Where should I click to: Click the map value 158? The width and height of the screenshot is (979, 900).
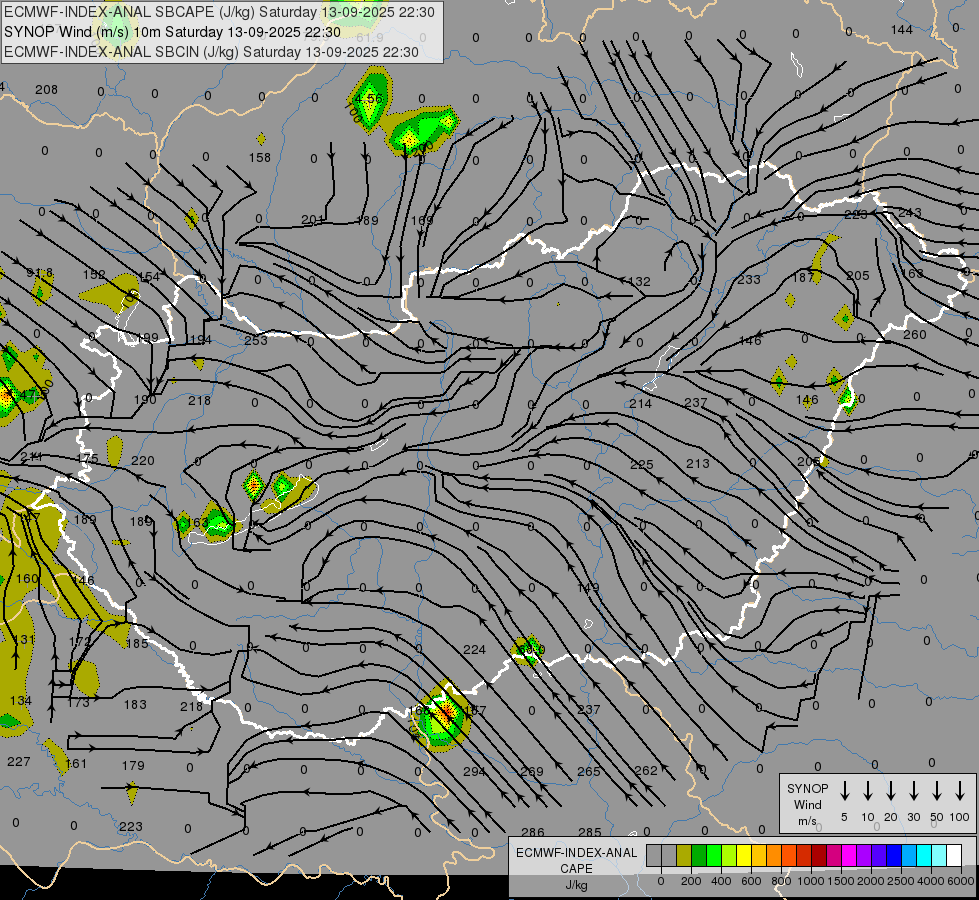(260, 158)
